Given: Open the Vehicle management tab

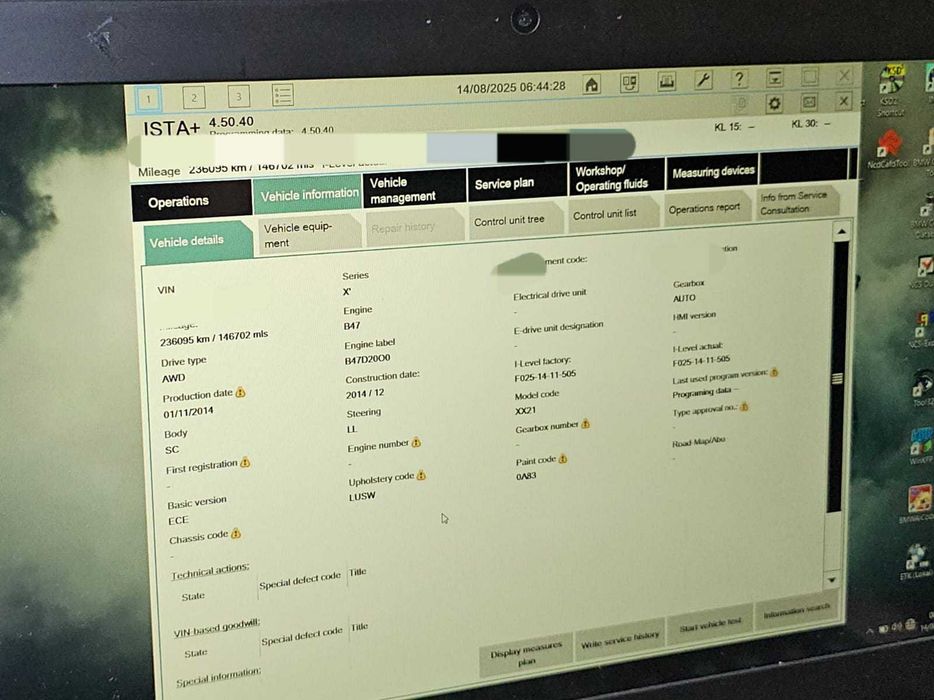Looking at the screenshot, I should point(414,189).
